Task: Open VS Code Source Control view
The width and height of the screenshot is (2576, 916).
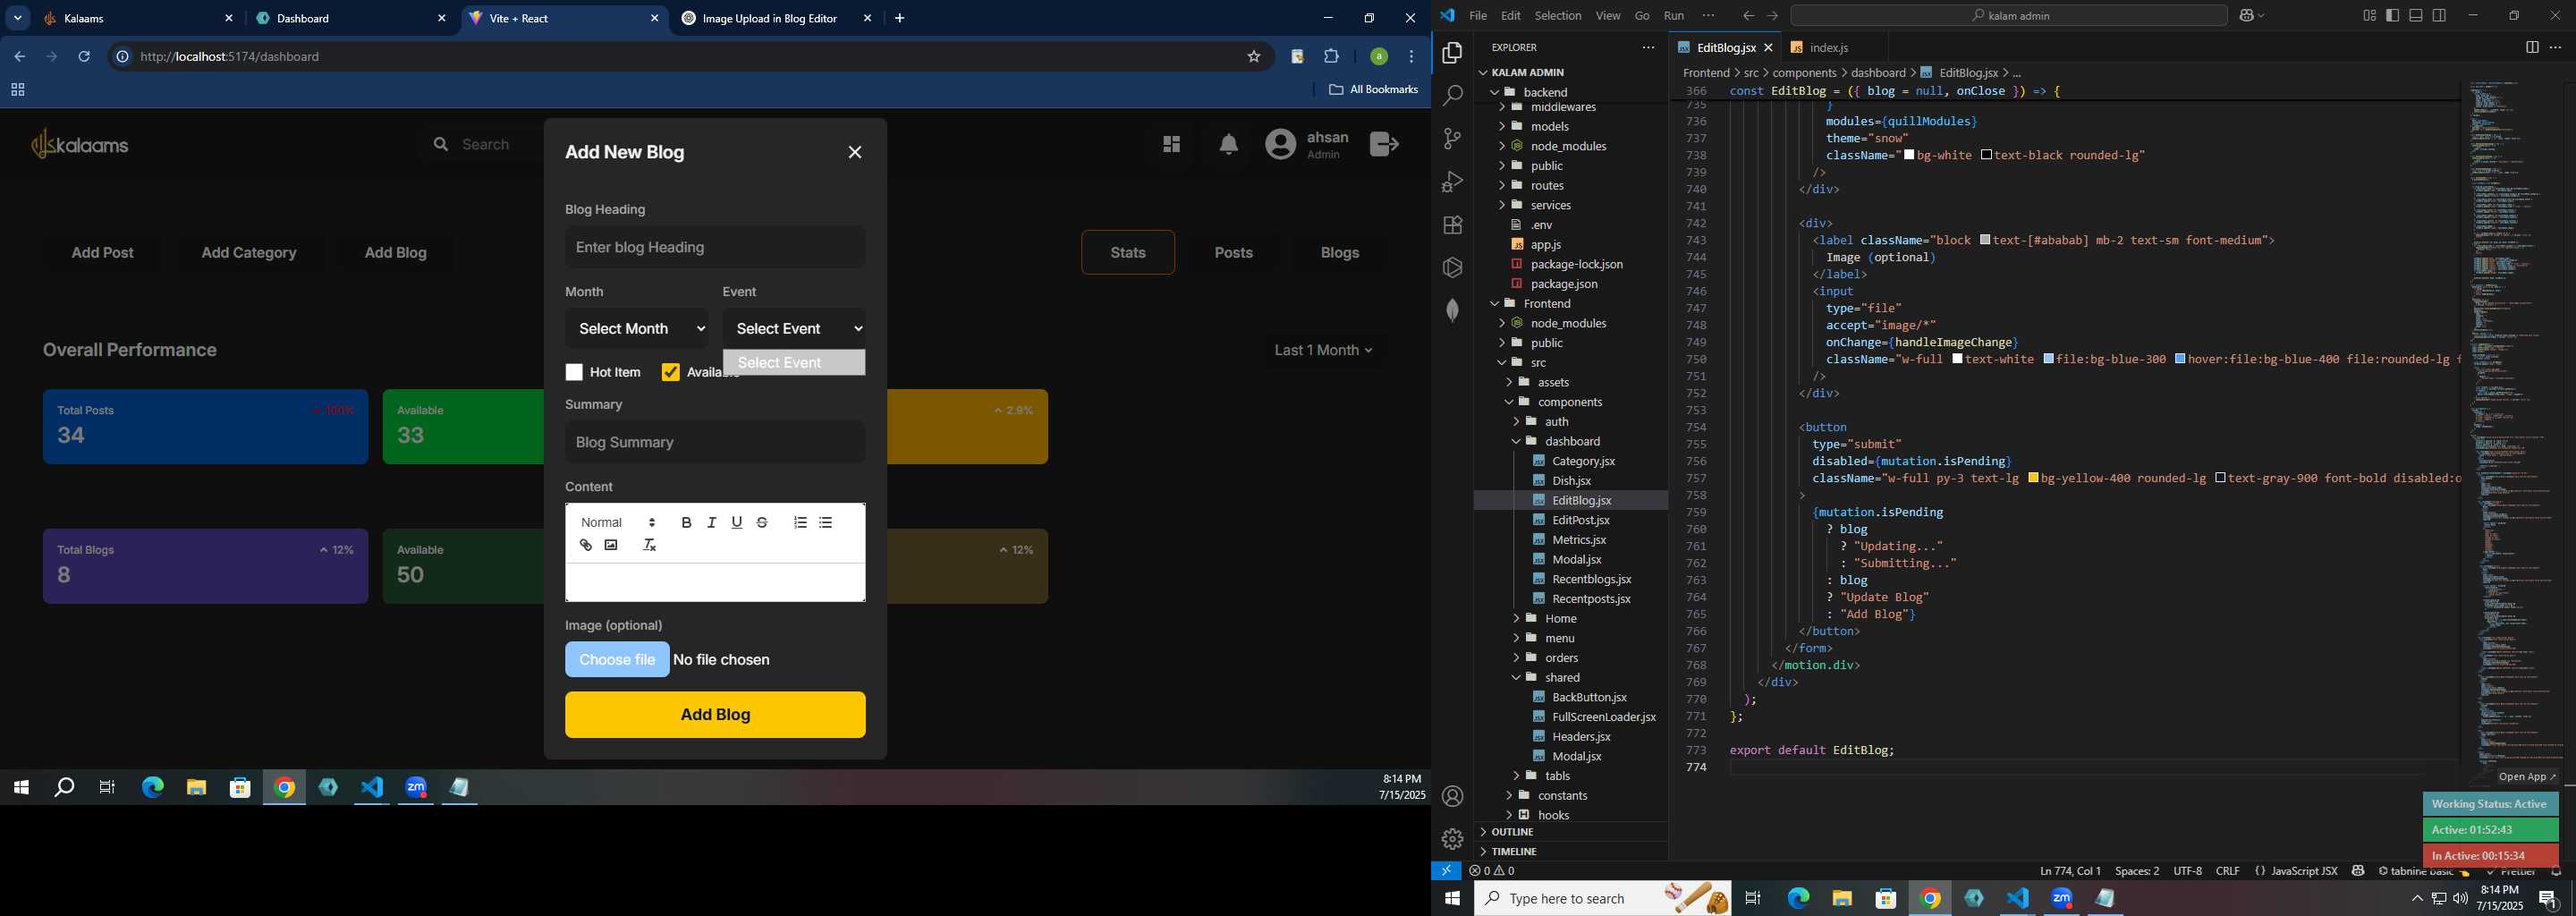Action: [1453, 138]
